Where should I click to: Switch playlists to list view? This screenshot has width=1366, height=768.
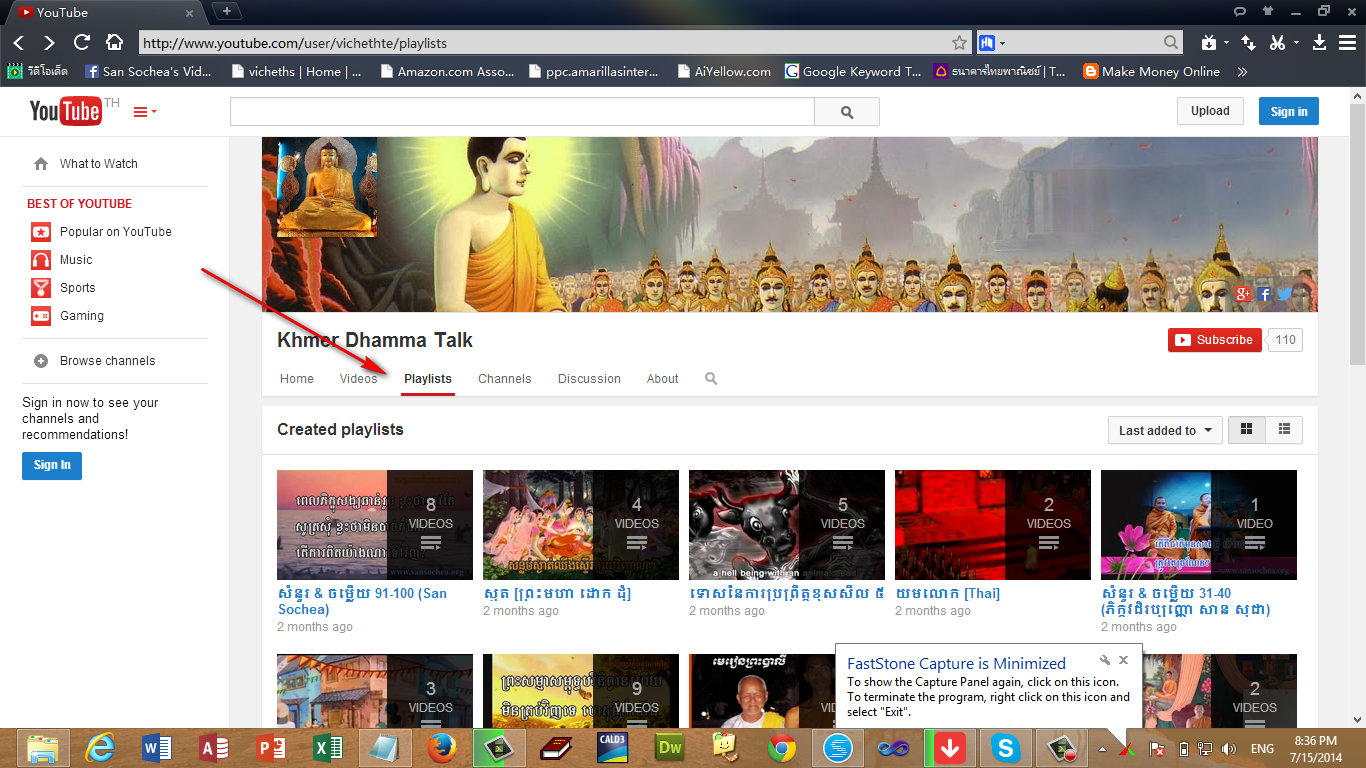pos(1284,430)
